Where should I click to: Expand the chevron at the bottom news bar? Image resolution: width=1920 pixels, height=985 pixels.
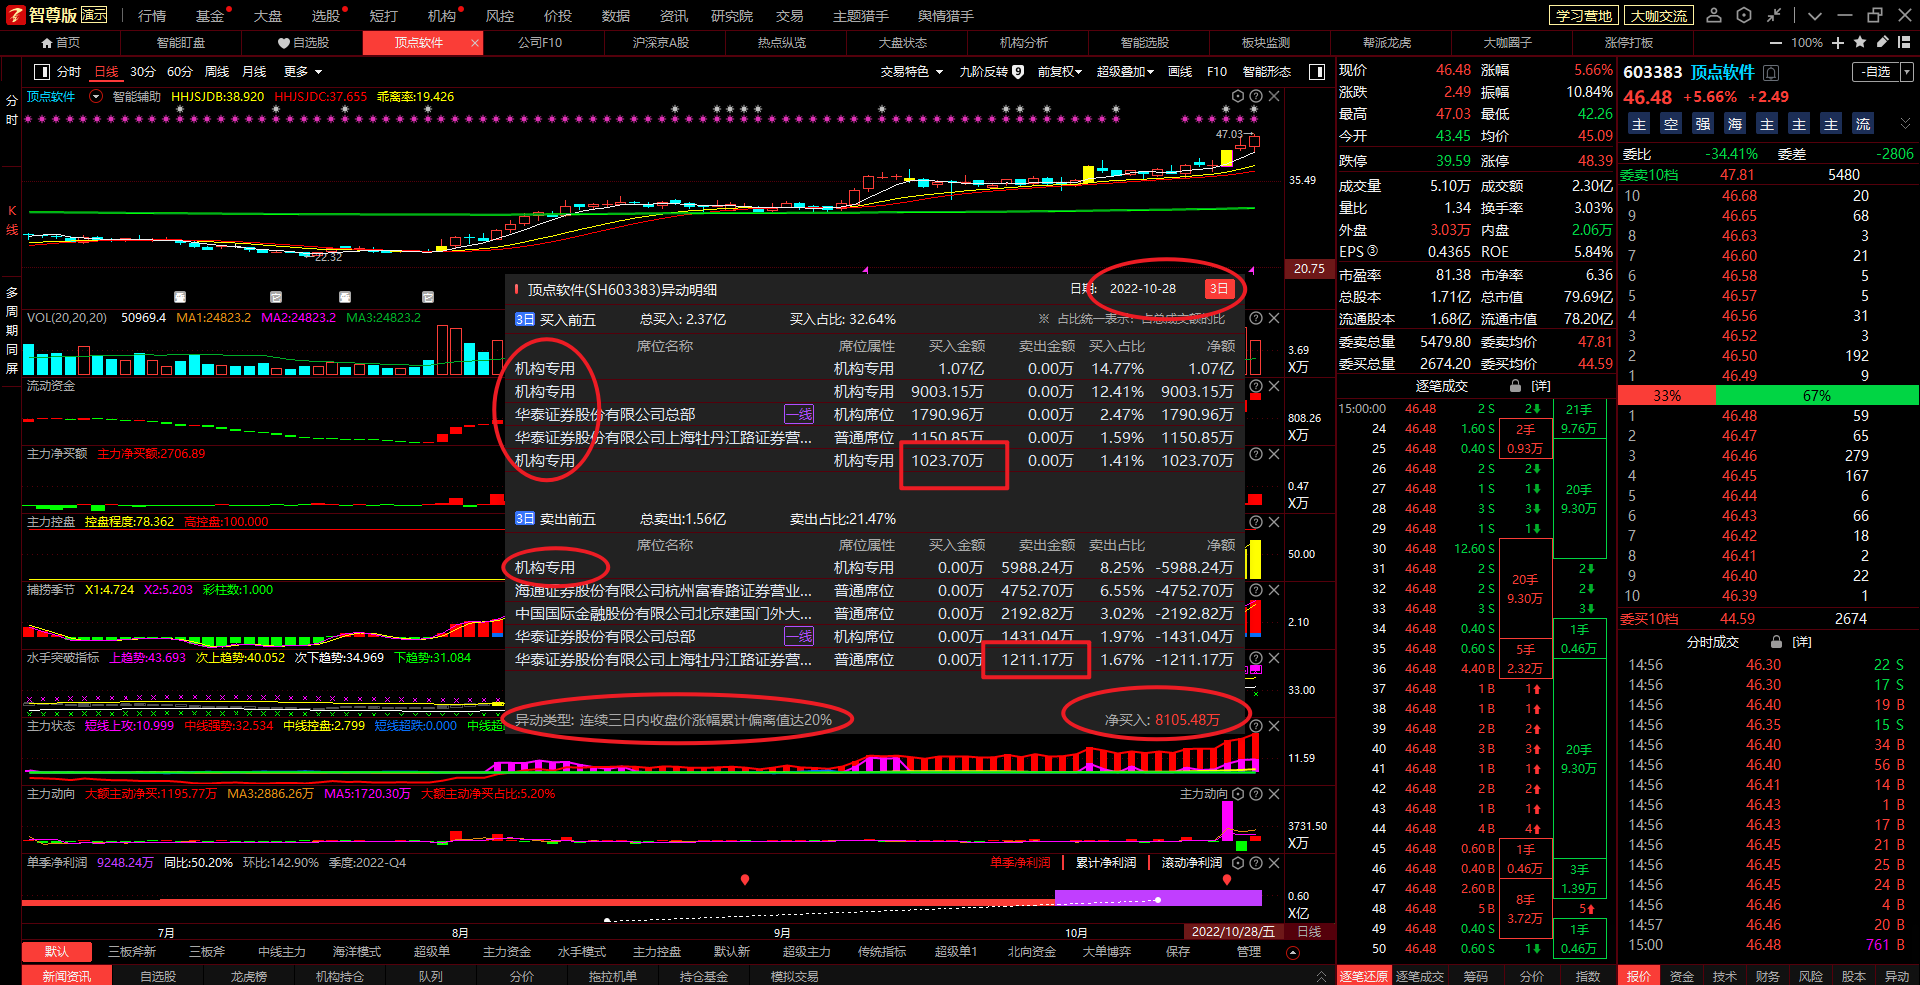click(x=1321, y=976)
